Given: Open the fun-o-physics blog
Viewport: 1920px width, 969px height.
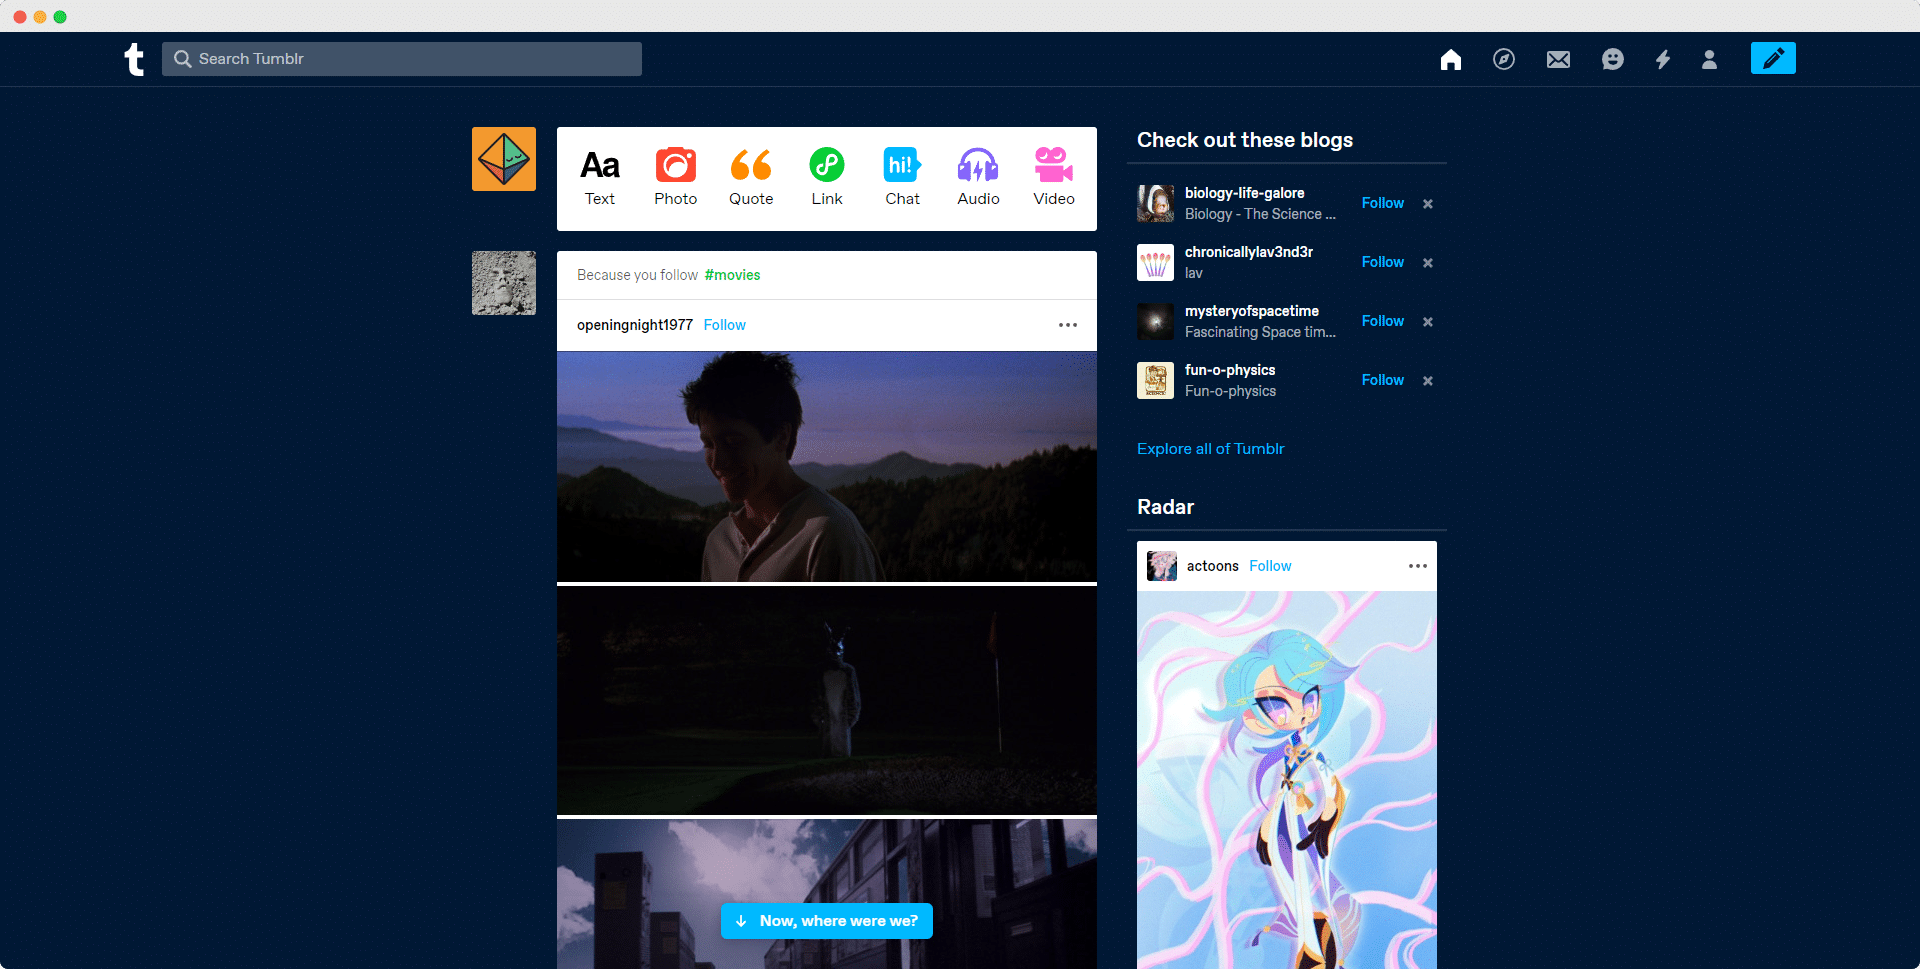Looking at the screenshot, I should point(1230,370).
